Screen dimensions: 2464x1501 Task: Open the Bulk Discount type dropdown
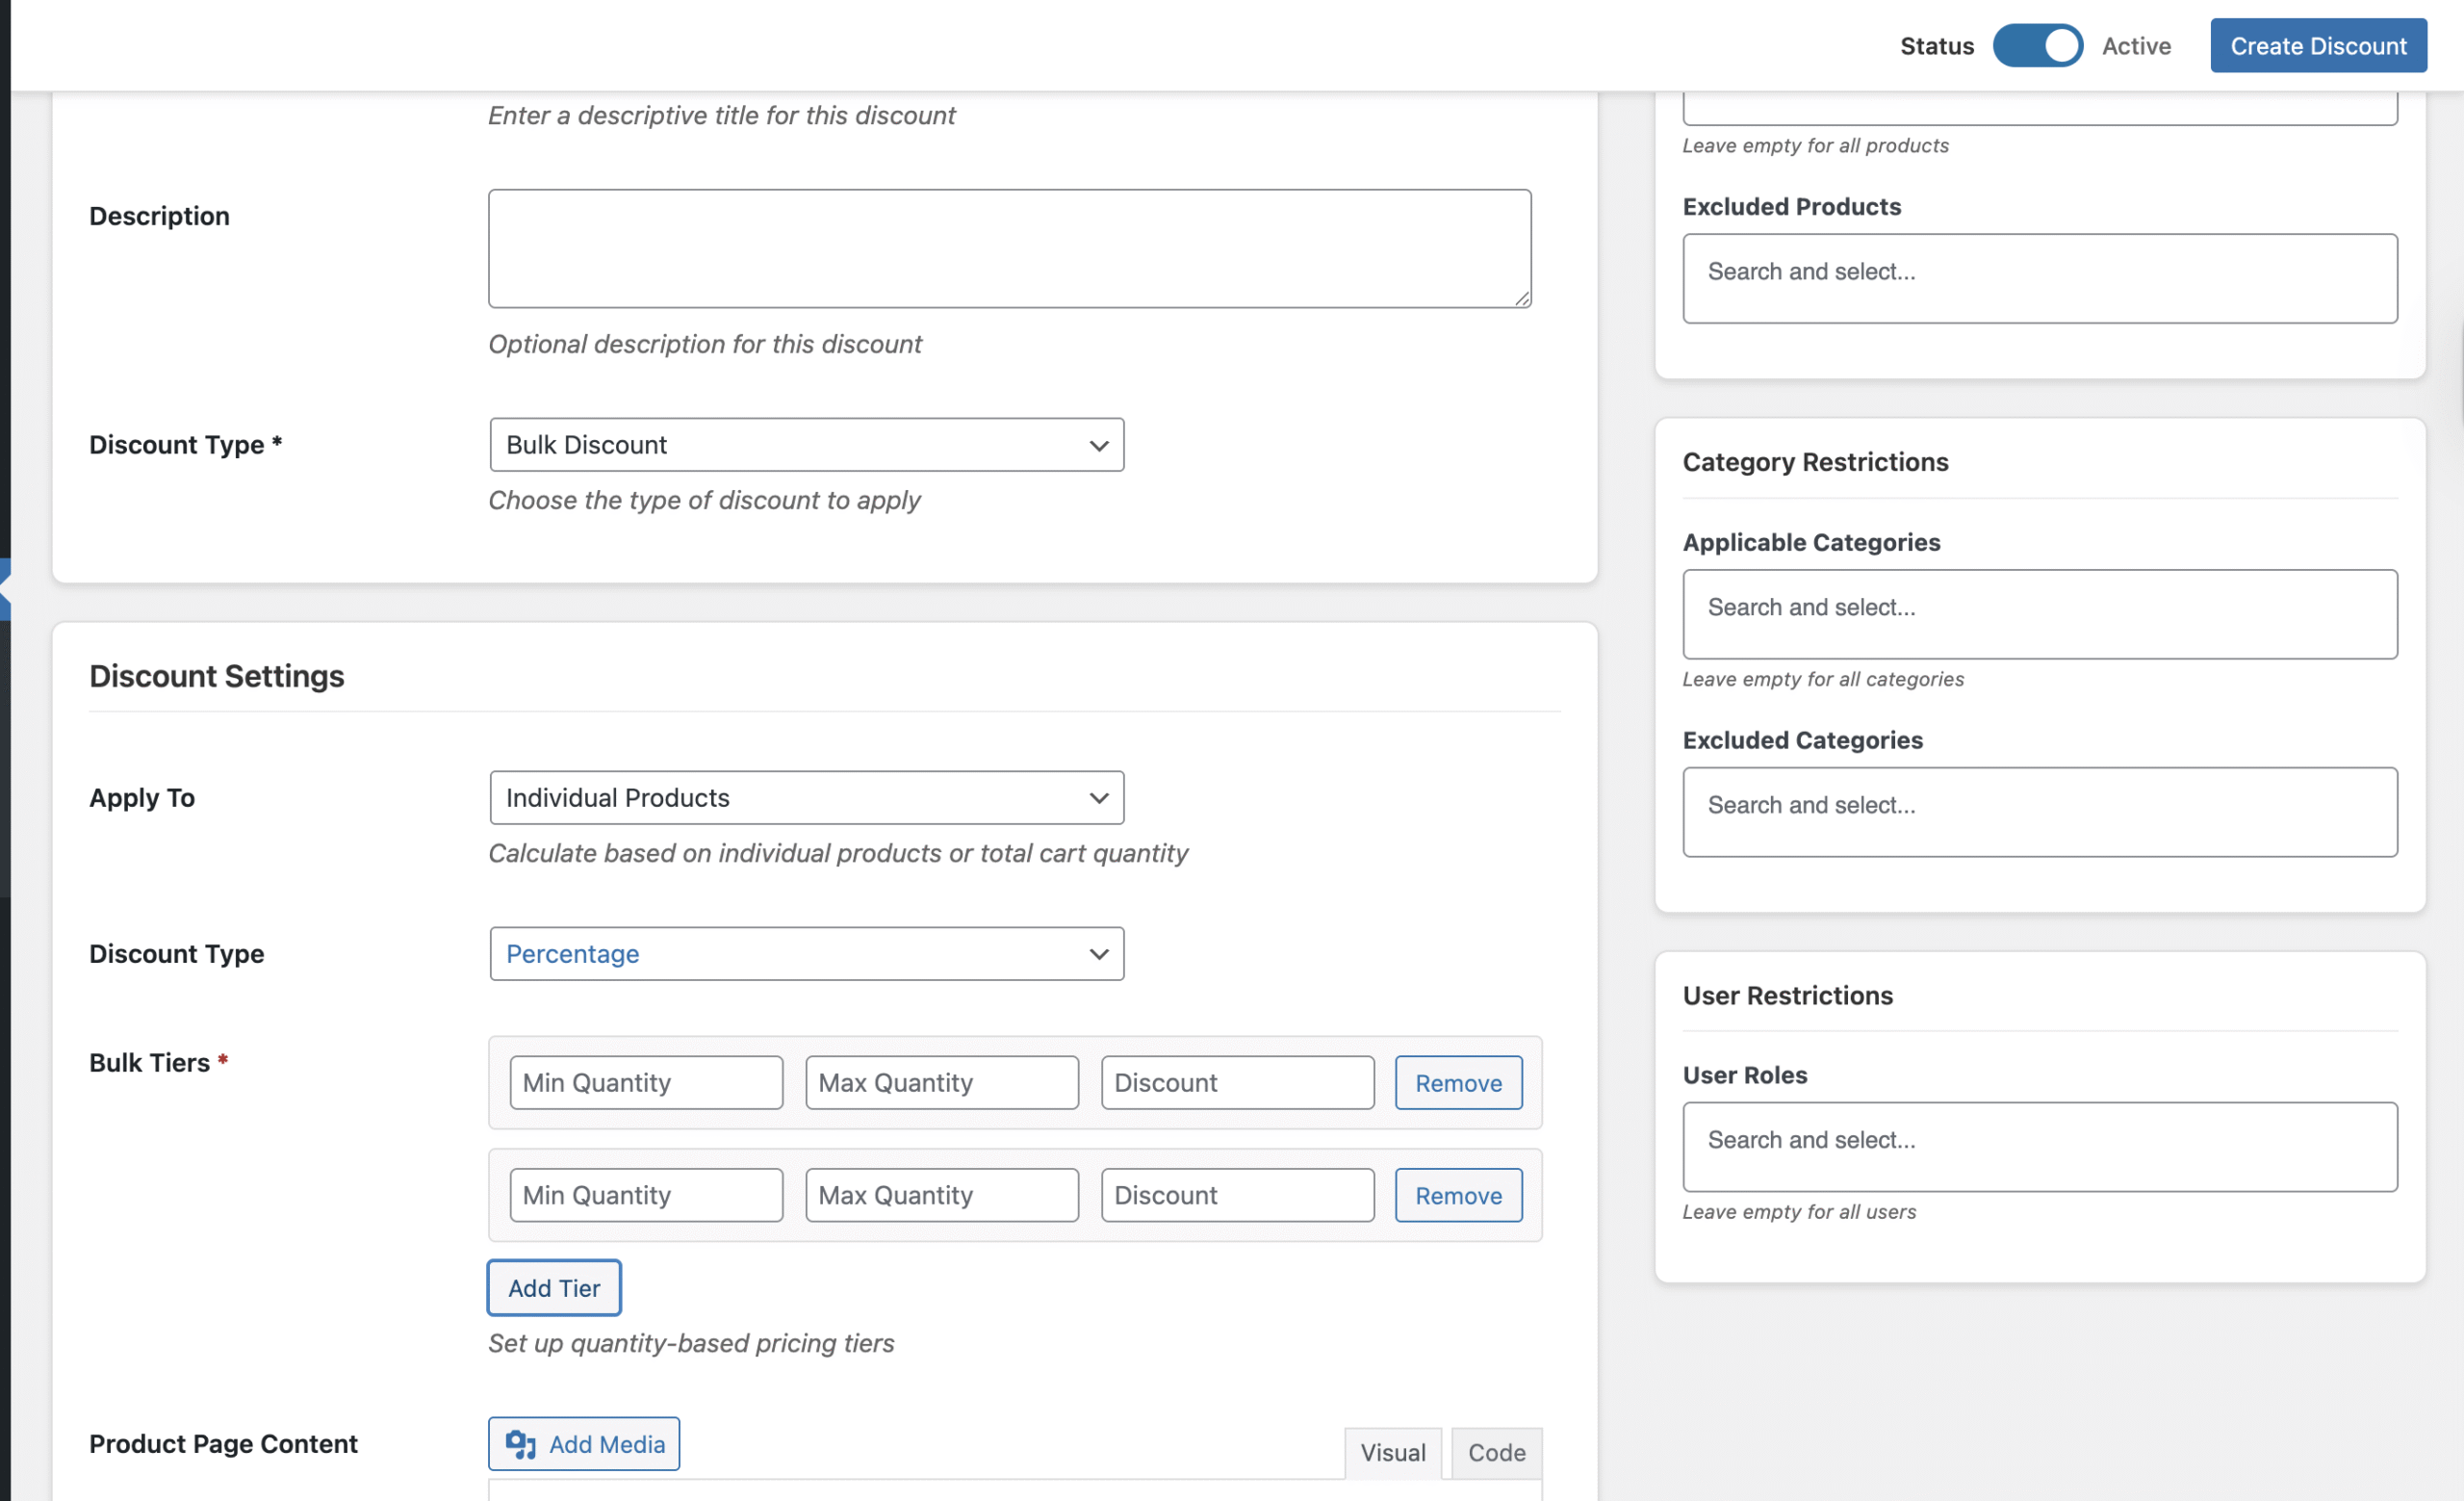tap(806, 445)
